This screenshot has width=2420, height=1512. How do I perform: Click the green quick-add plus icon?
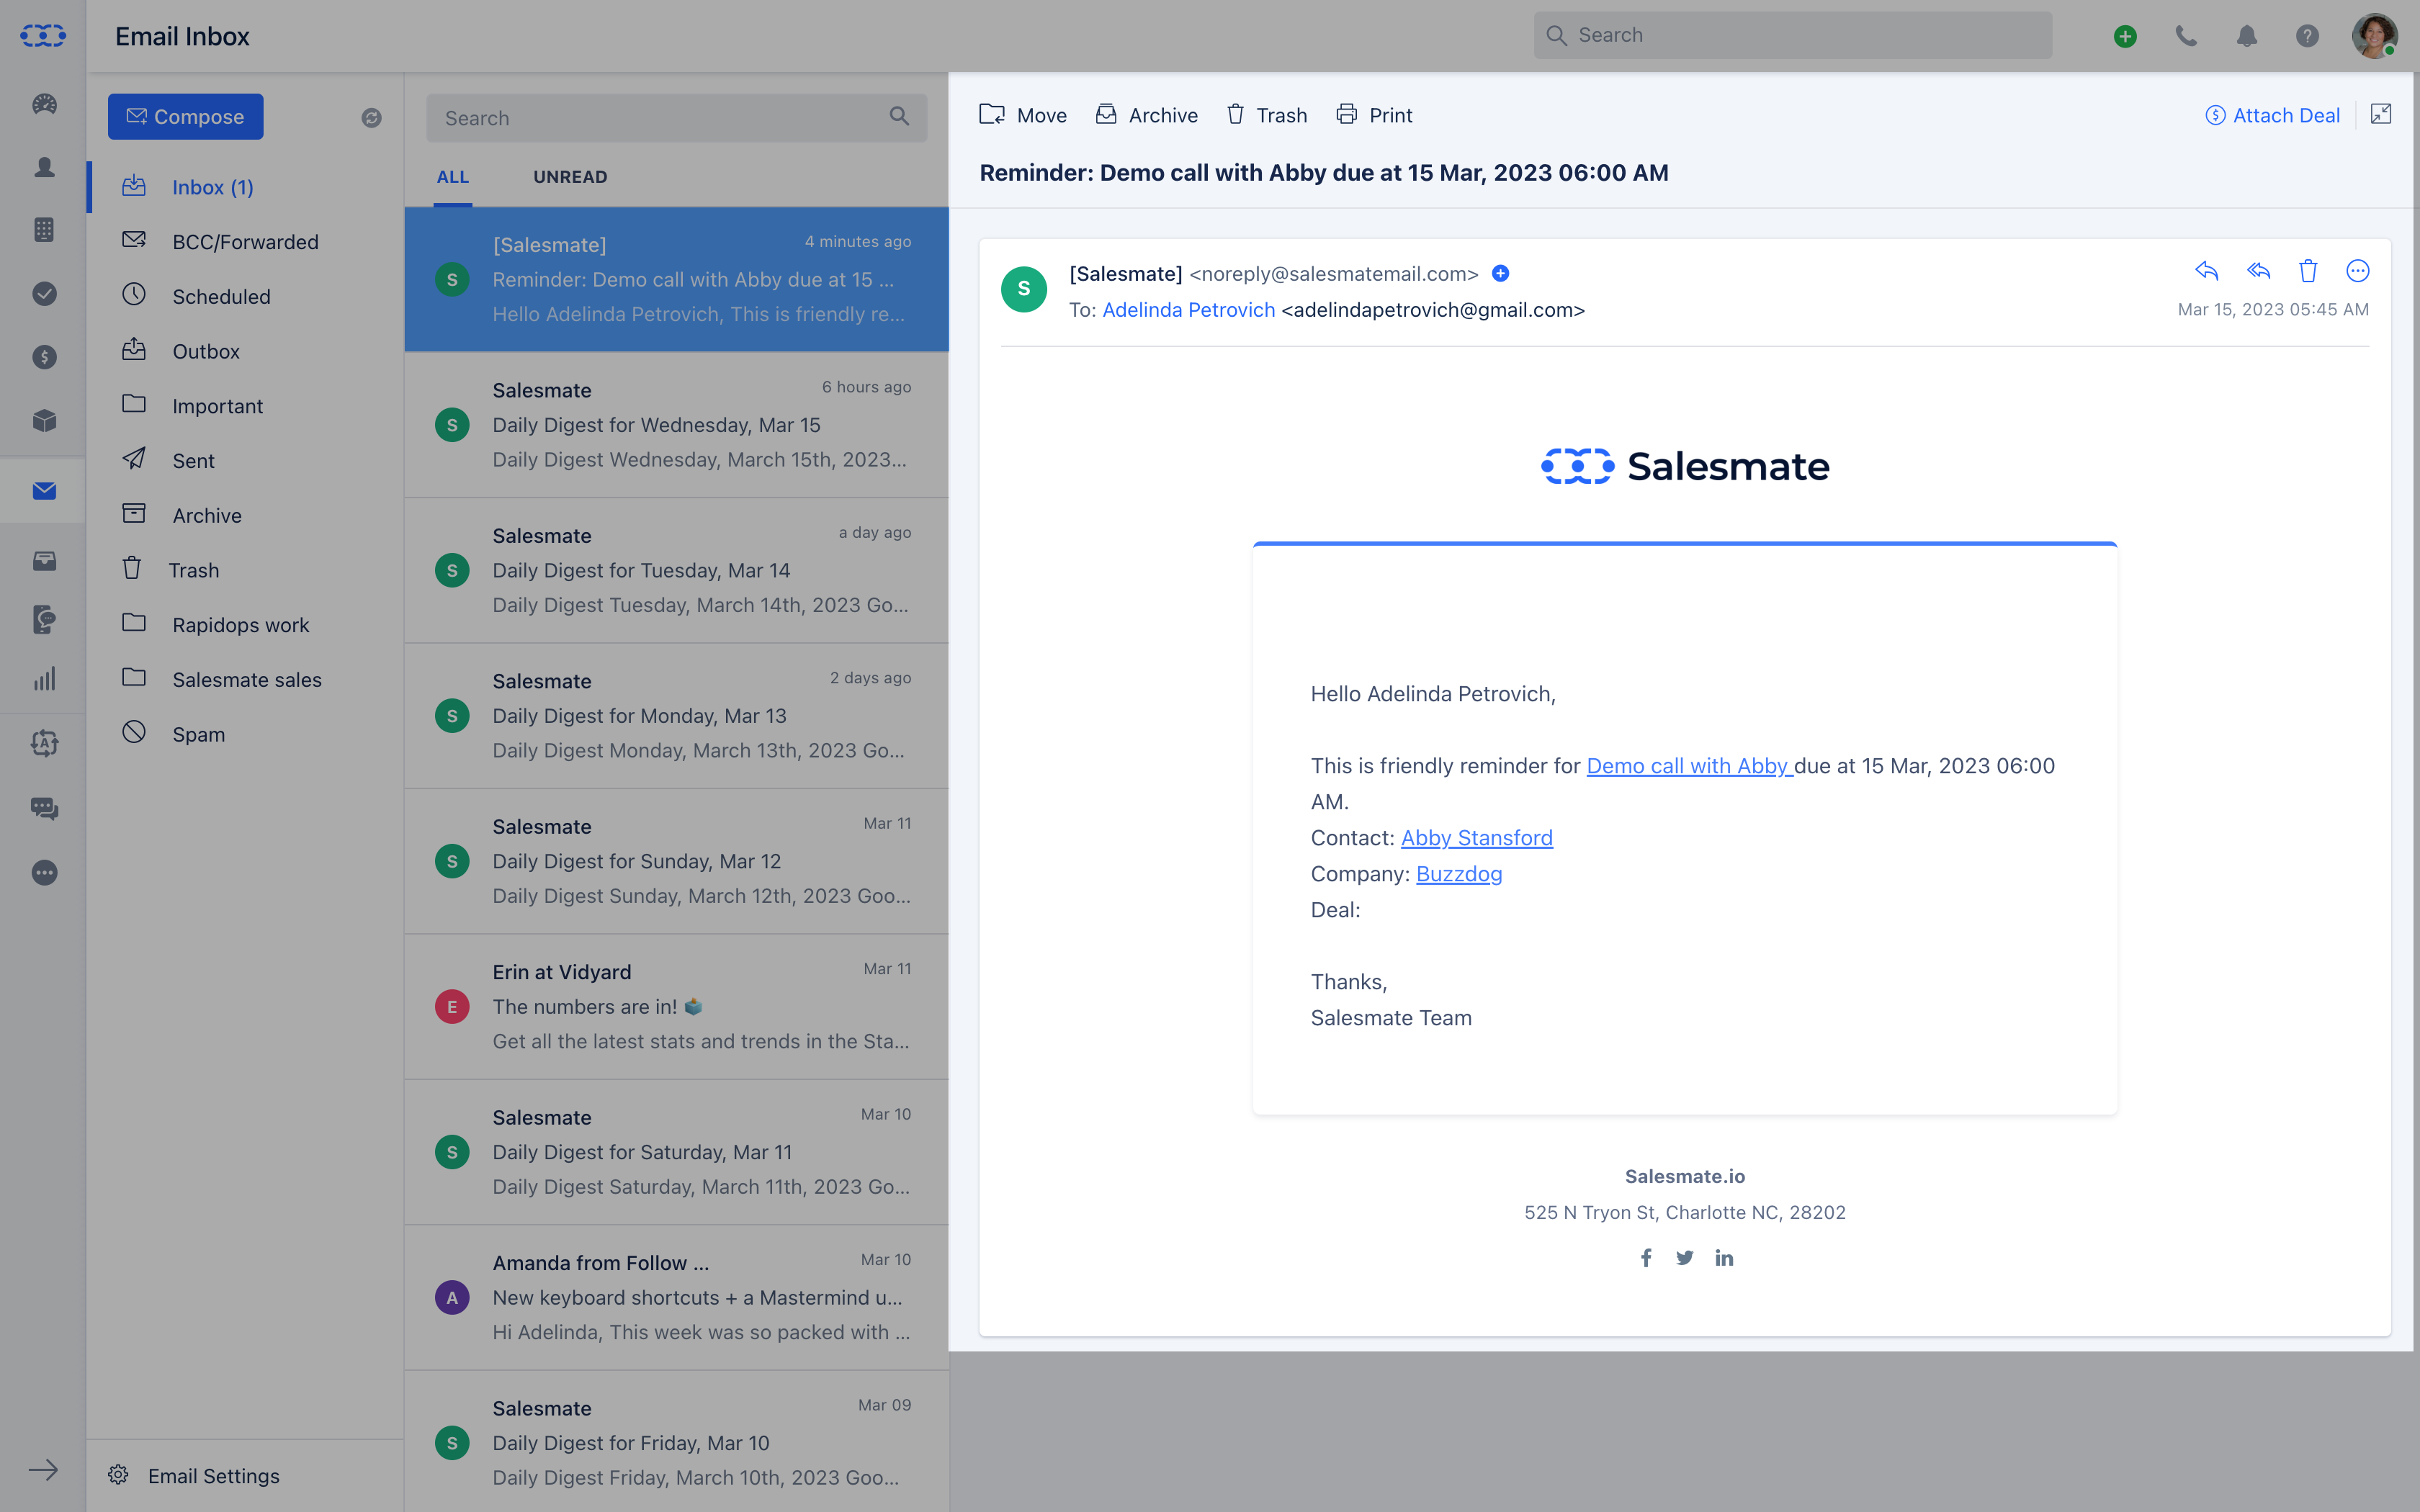pos(2125,36)
